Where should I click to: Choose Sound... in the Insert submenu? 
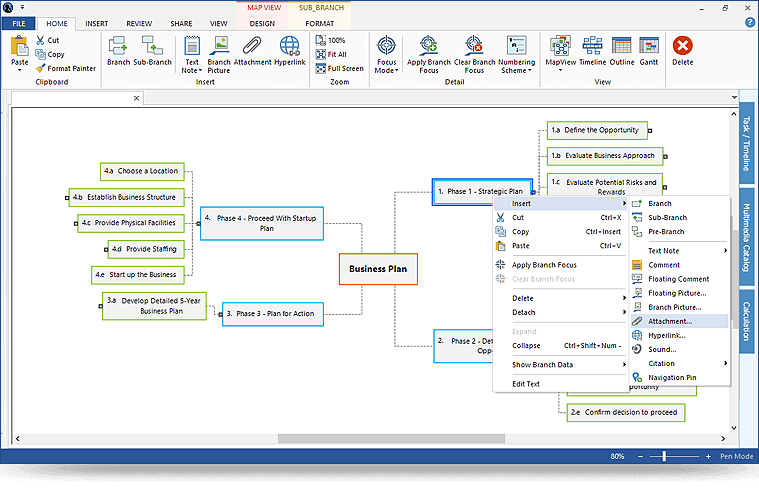[680, 349]
